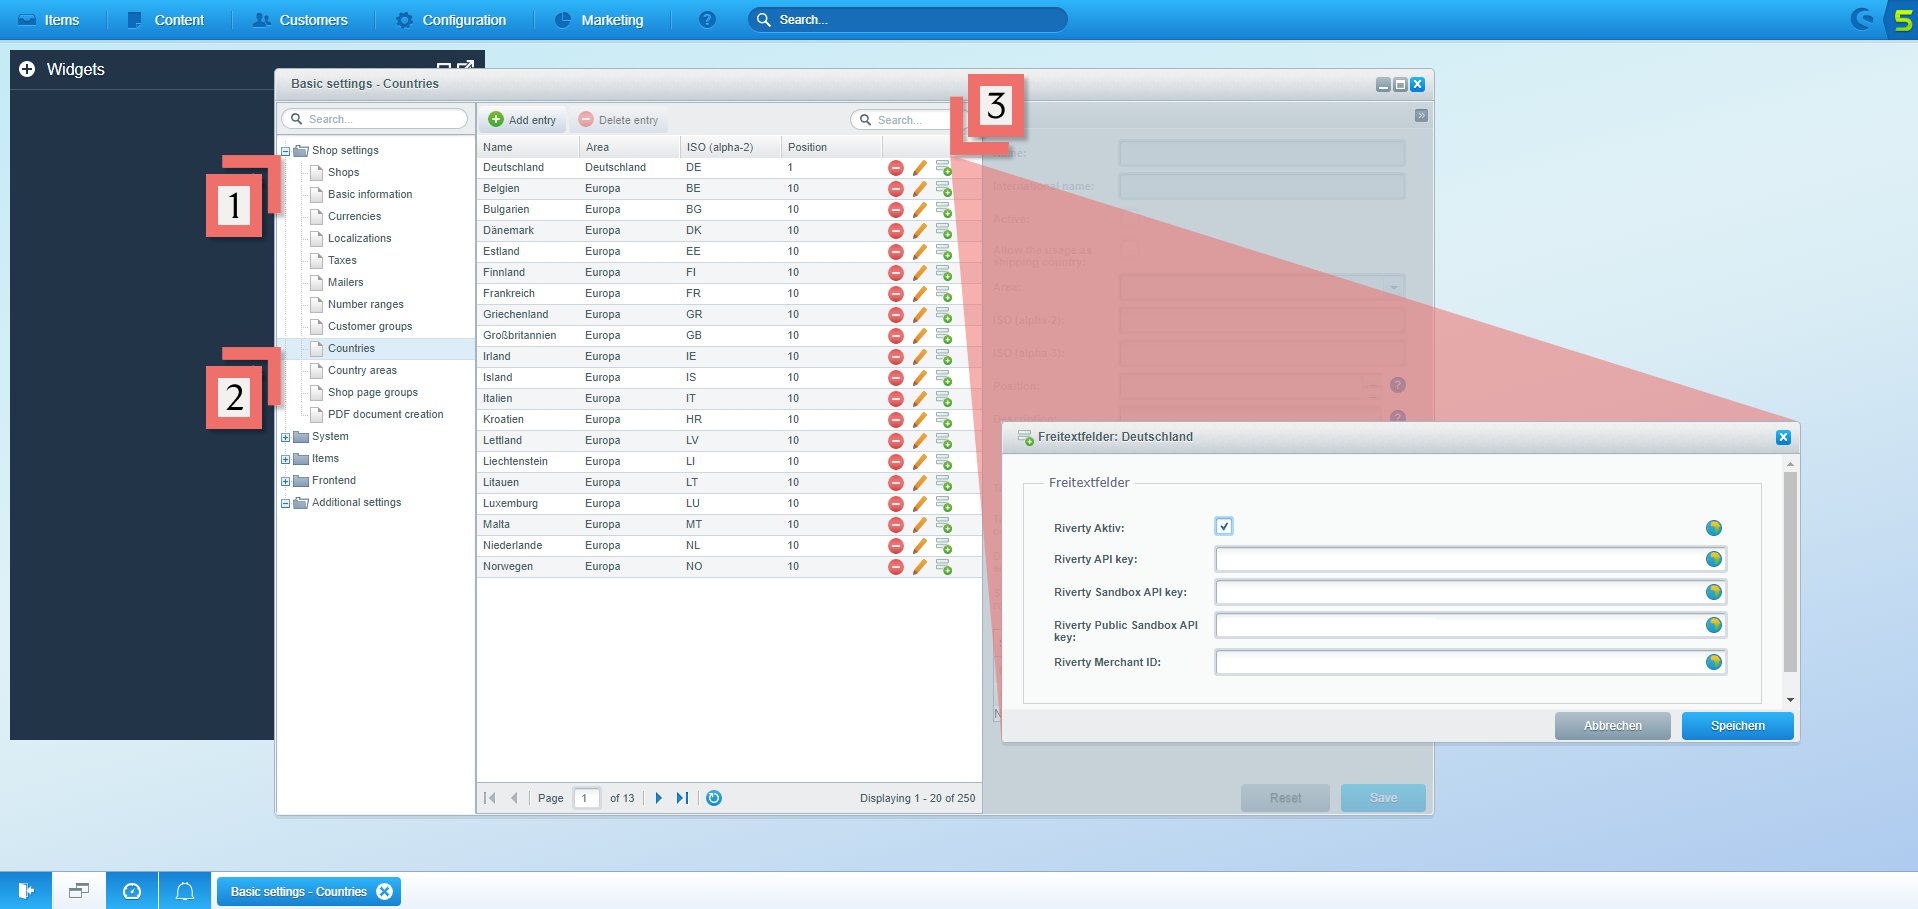1918x909 pixels.
Task: Expand the System tree folder
Action: (286, 437)
